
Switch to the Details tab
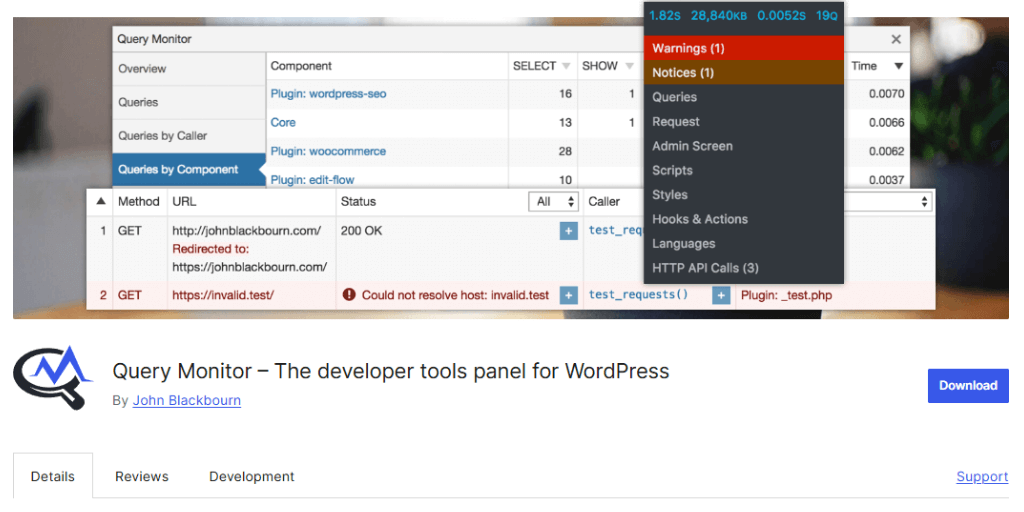(x=52, y=477)
